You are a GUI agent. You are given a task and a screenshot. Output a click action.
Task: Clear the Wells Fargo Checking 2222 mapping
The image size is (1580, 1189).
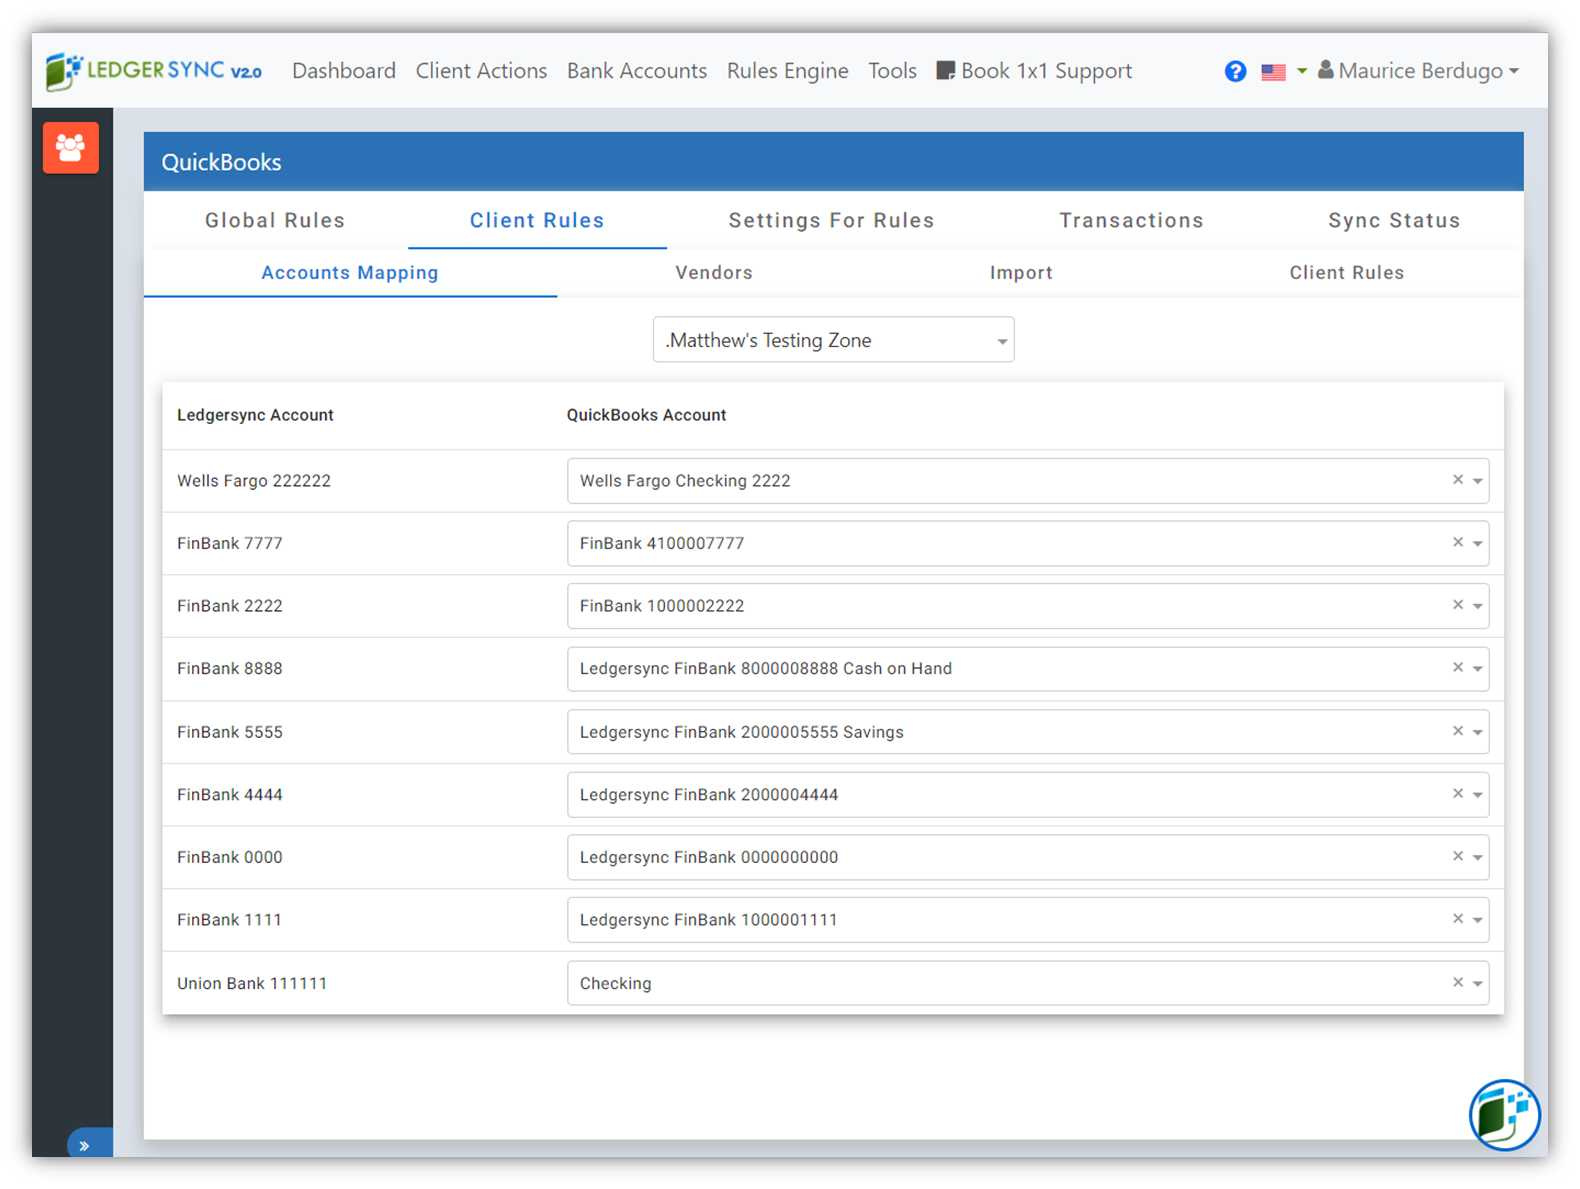(x=1458, y=480)
